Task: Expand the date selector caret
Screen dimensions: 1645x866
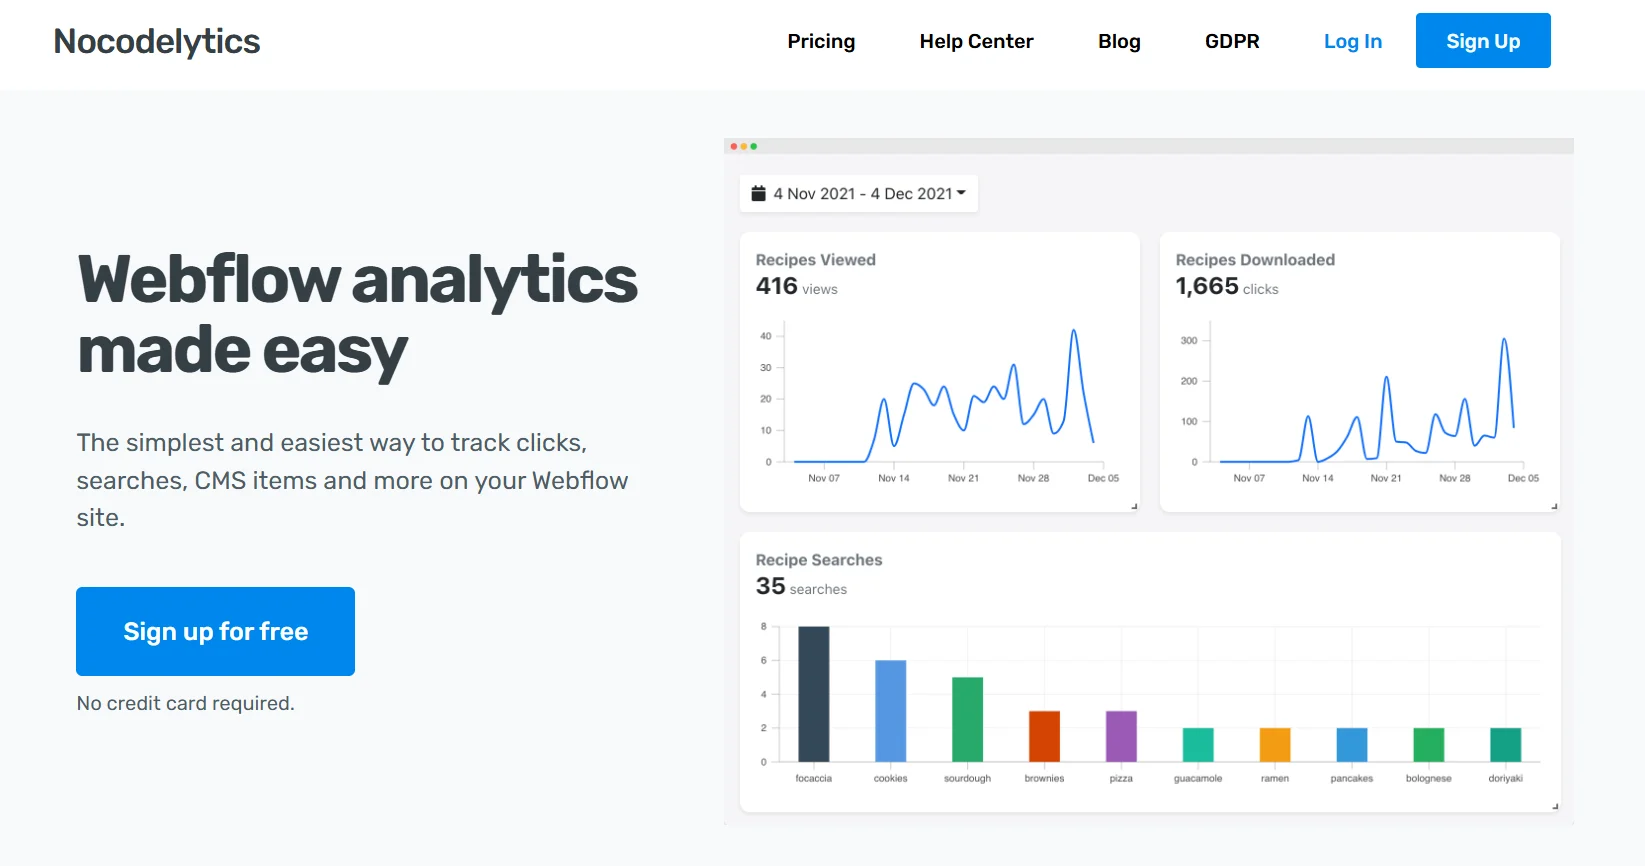Action: (x=961, y=193)
